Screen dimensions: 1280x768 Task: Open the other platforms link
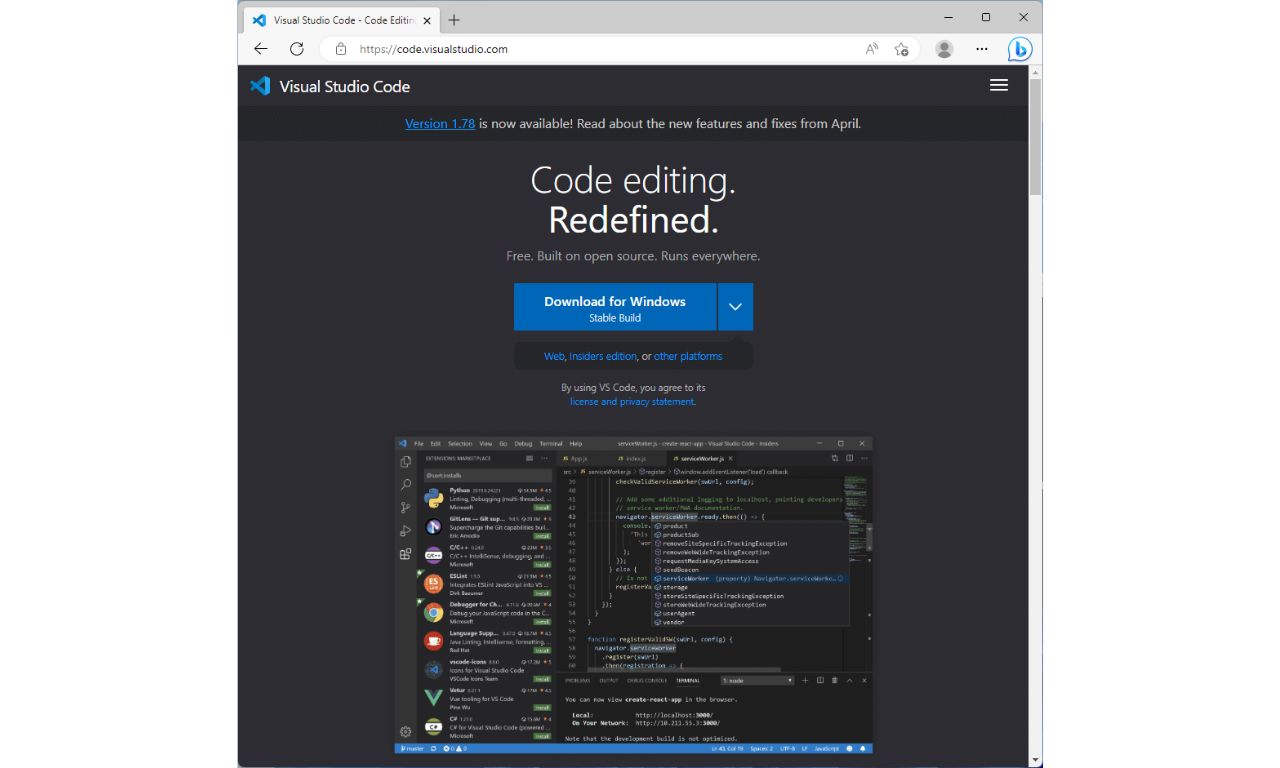coord(688,356)
